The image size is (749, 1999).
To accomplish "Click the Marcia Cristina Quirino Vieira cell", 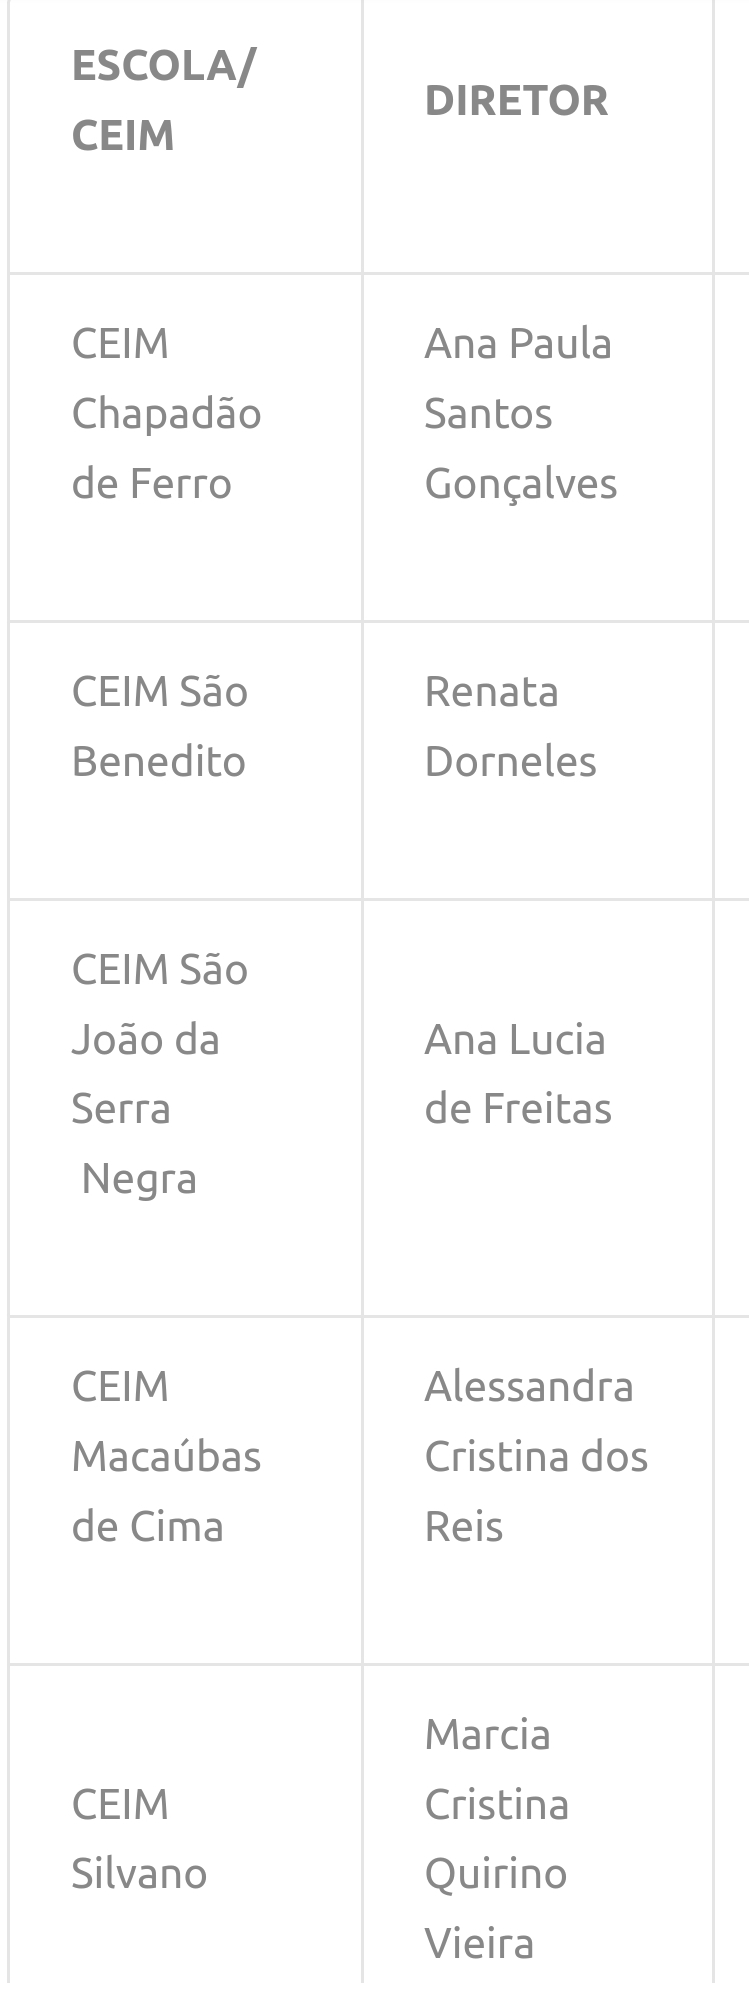I will (x=497, y=1838).
